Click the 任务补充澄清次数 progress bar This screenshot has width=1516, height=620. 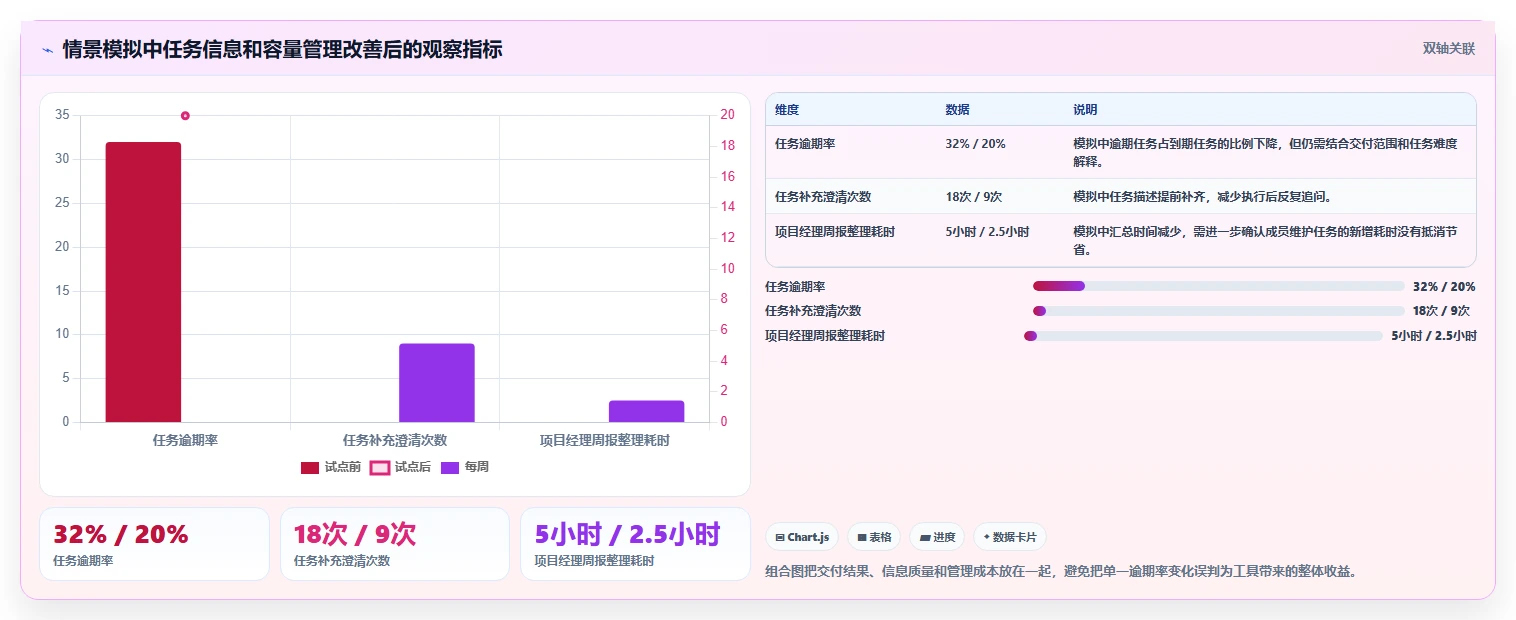pyautogui.click(x=1219, y=311)
